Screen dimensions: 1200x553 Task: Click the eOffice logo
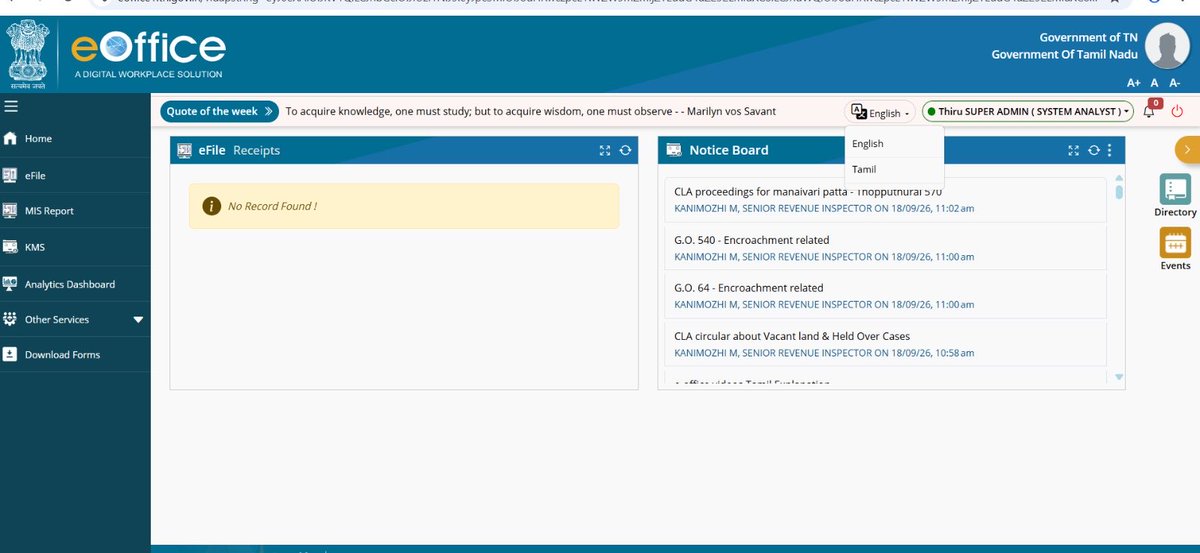click(149, 54)
